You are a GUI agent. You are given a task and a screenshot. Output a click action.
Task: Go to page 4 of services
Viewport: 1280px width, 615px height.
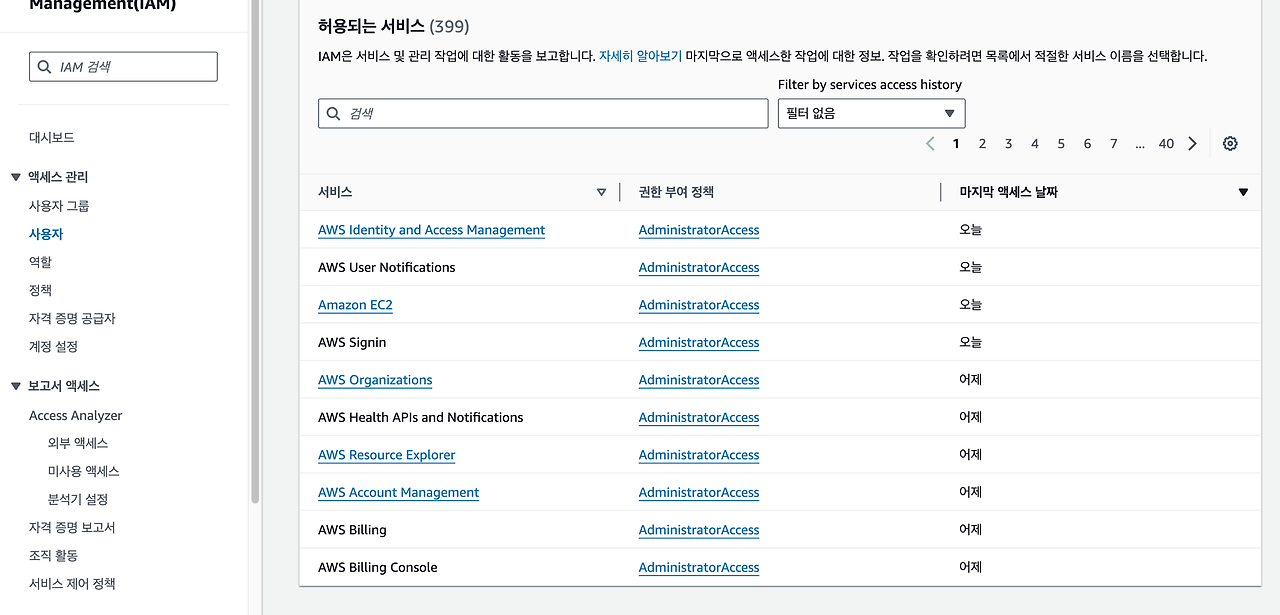pos(1035,143)
